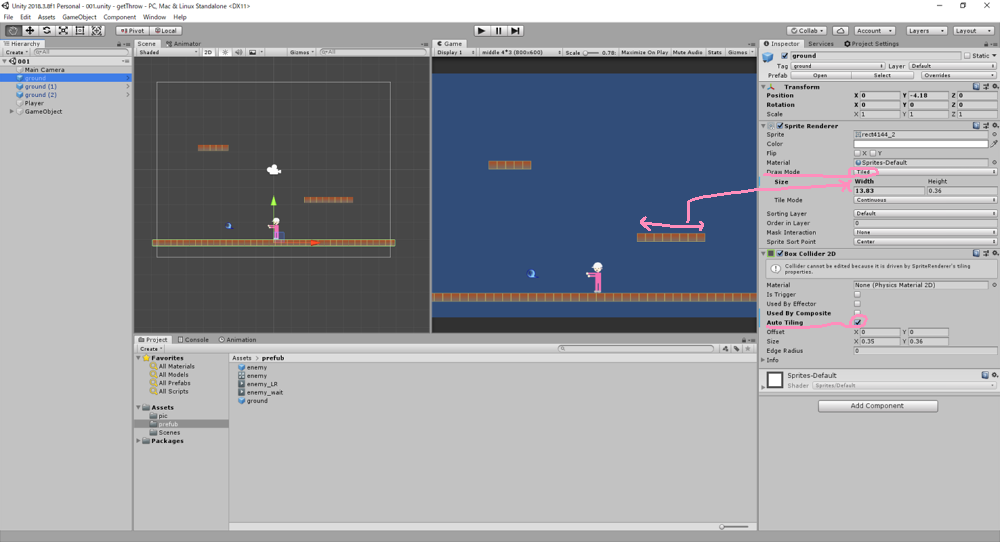This screenshot has height=542, width=1000.
Task: Toggle Flip Y checkbox
Action: [x=872, y=153]
